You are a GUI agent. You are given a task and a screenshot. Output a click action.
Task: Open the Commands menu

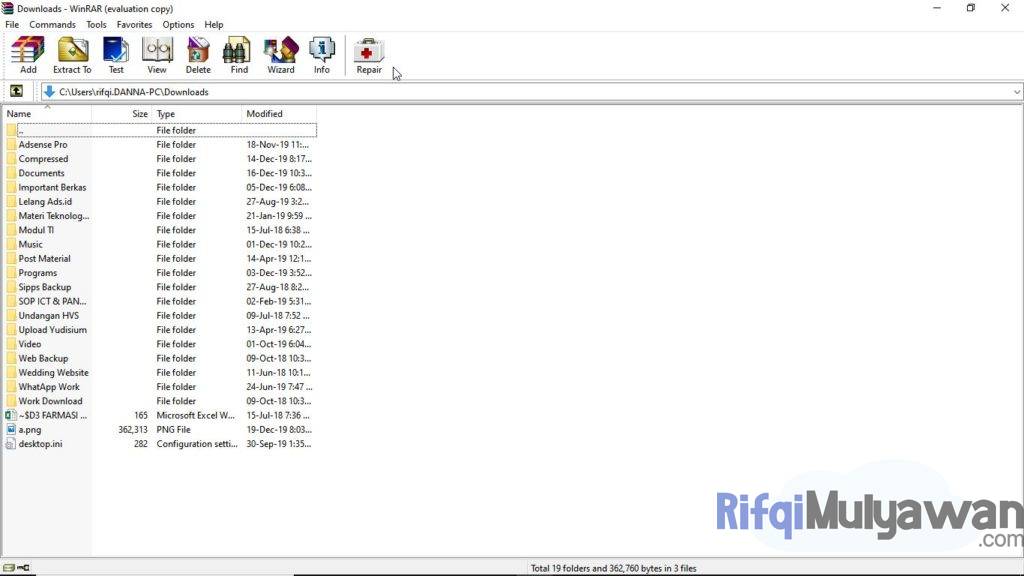52,24
